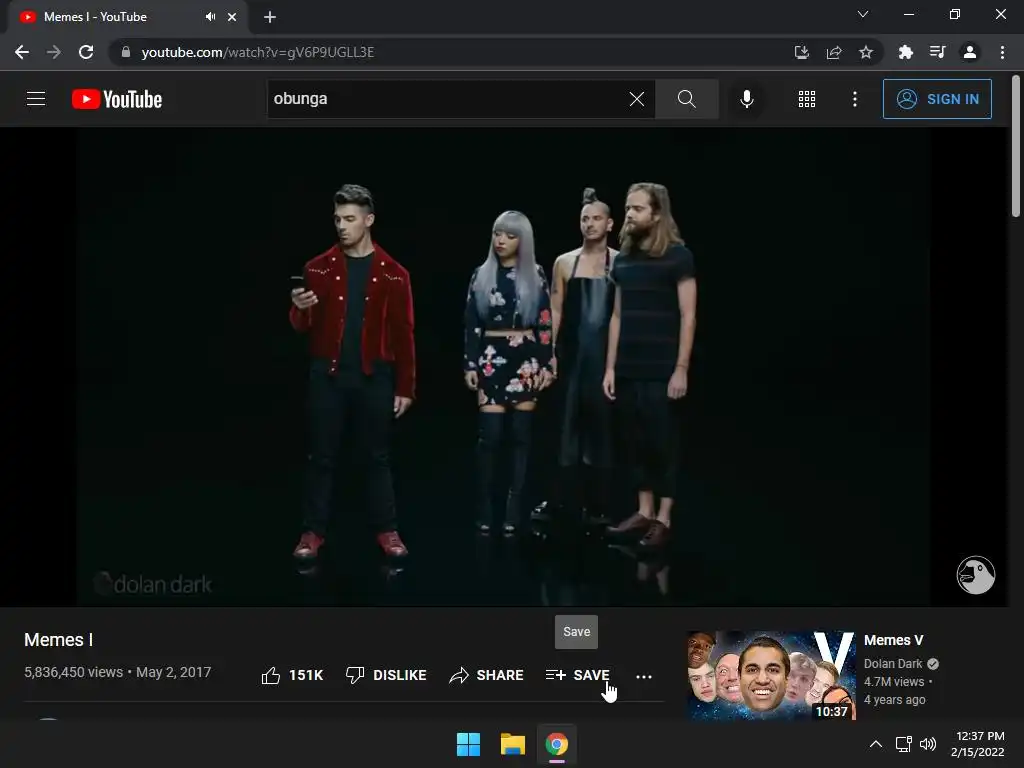Click the view count 5,836,450 views
1024x768 pixels.
pyautogui.click(x=73, y=672)
